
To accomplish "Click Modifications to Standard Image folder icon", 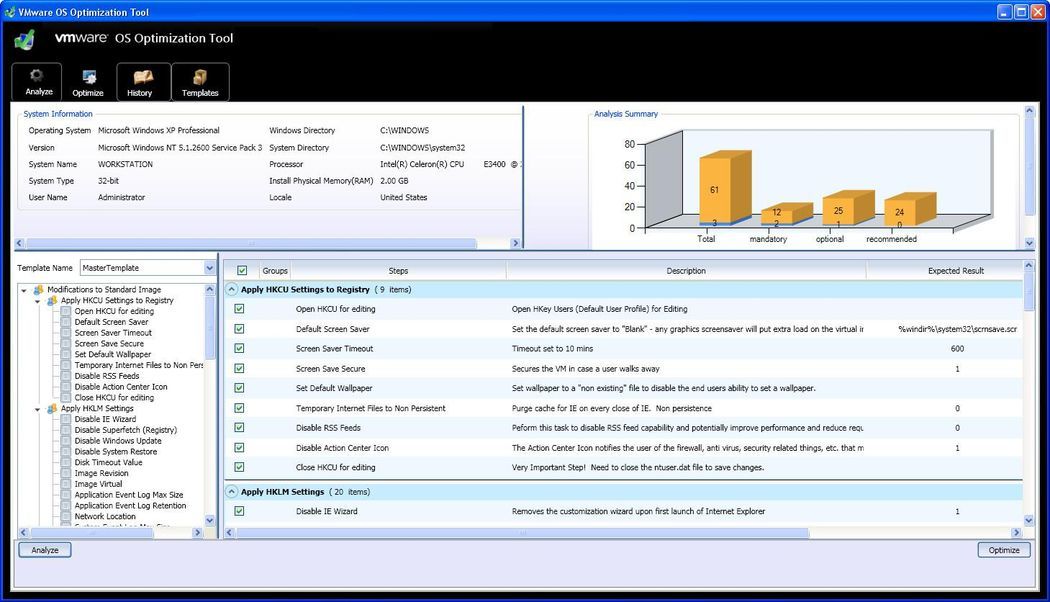I will point(39,289).
